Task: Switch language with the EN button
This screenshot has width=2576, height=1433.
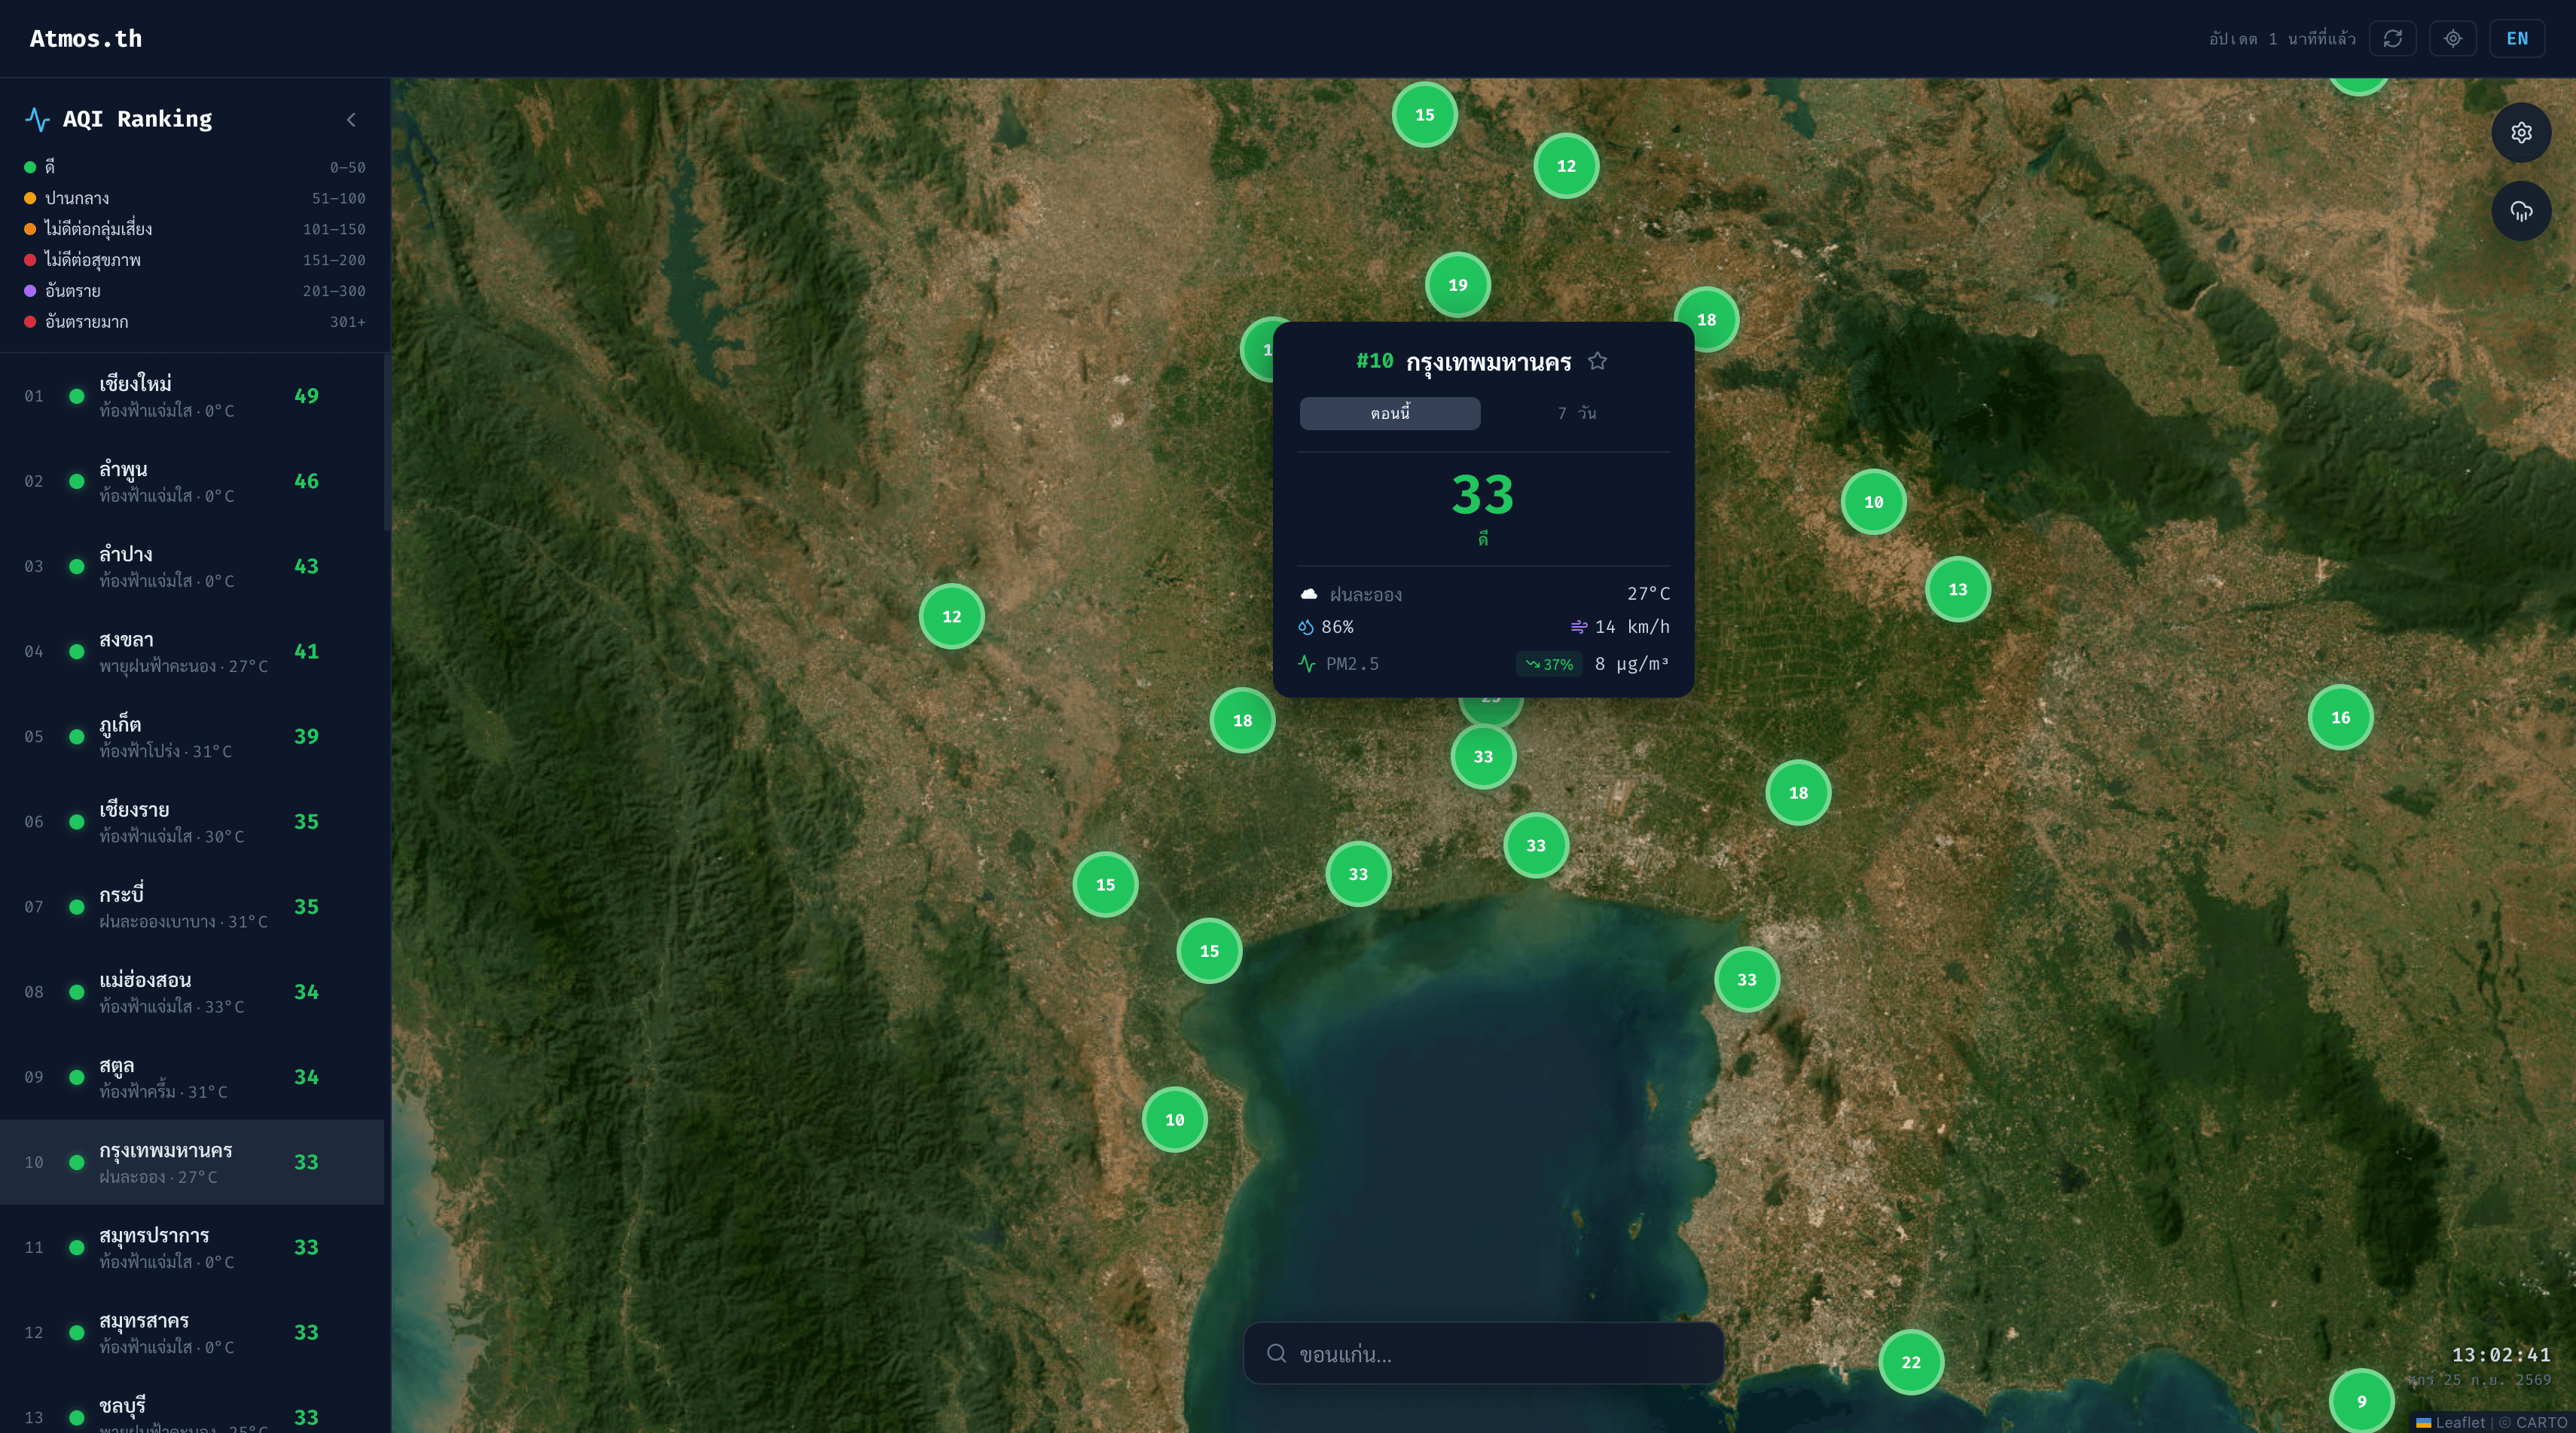Action: 2516,38
